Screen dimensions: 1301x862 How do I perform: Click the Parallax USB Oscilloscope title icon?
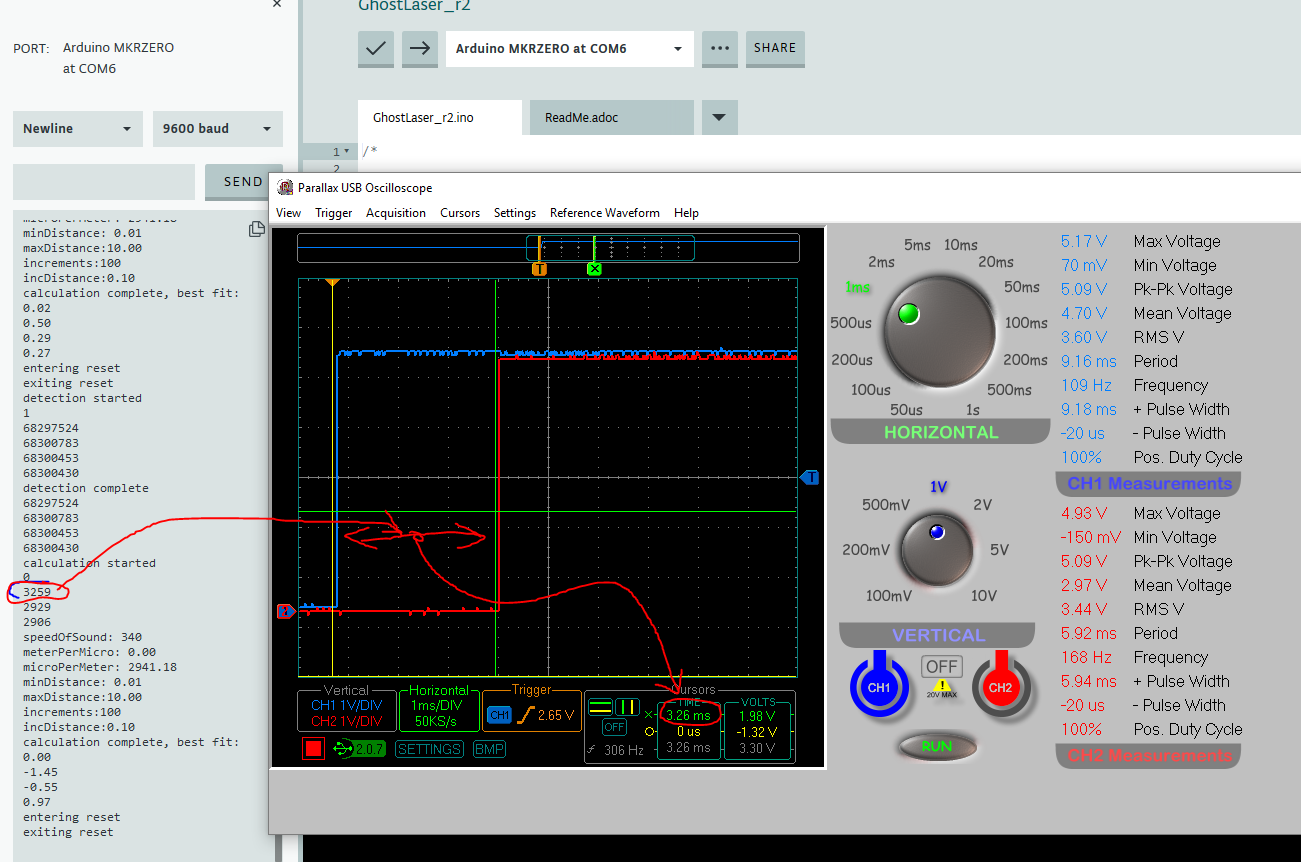285,187
